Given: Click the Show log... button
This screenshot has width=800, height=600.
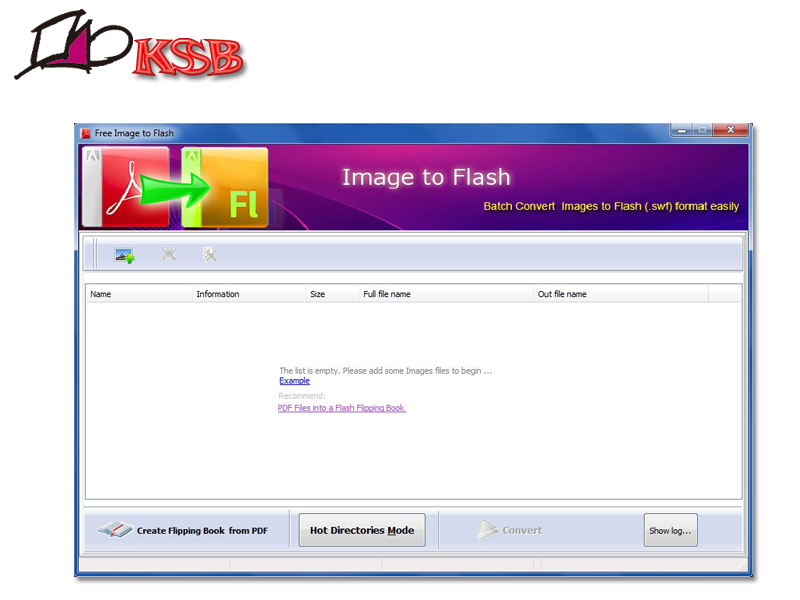Looking at the screenshot, I should (670, 530).
